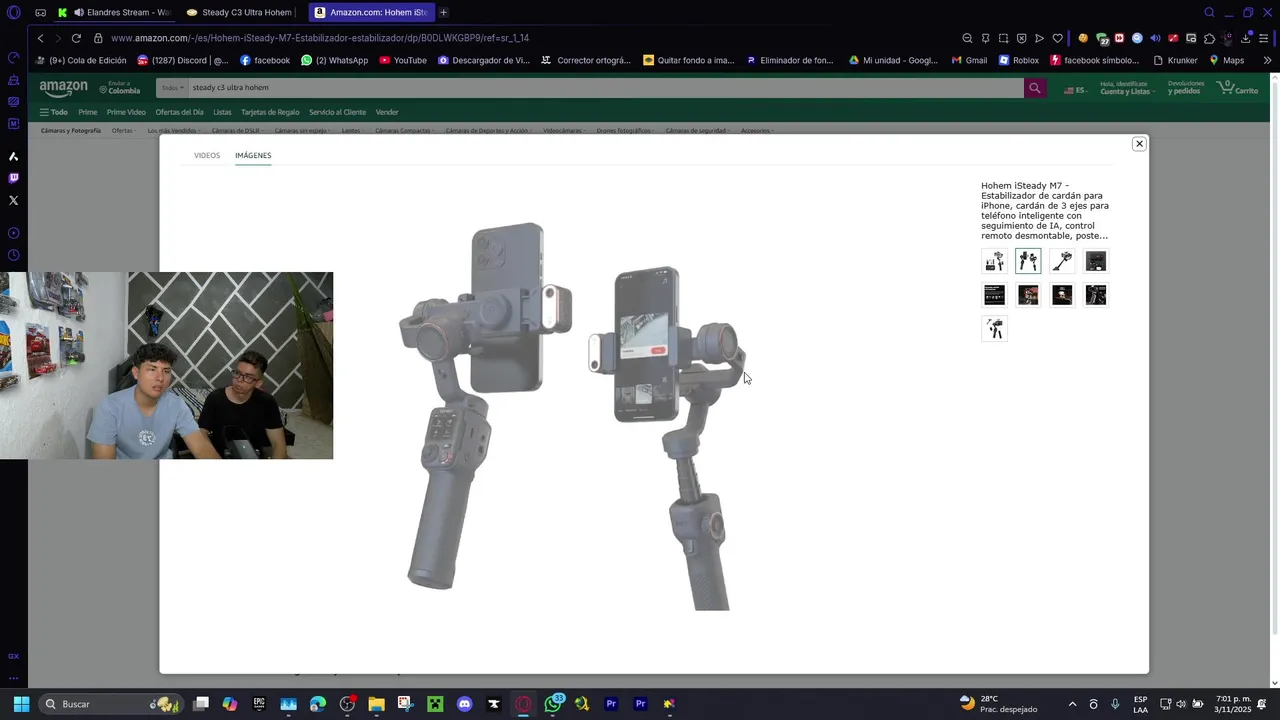Open the Todo hamburger menu
1280x720 pixels.
[x=54, y=112]
